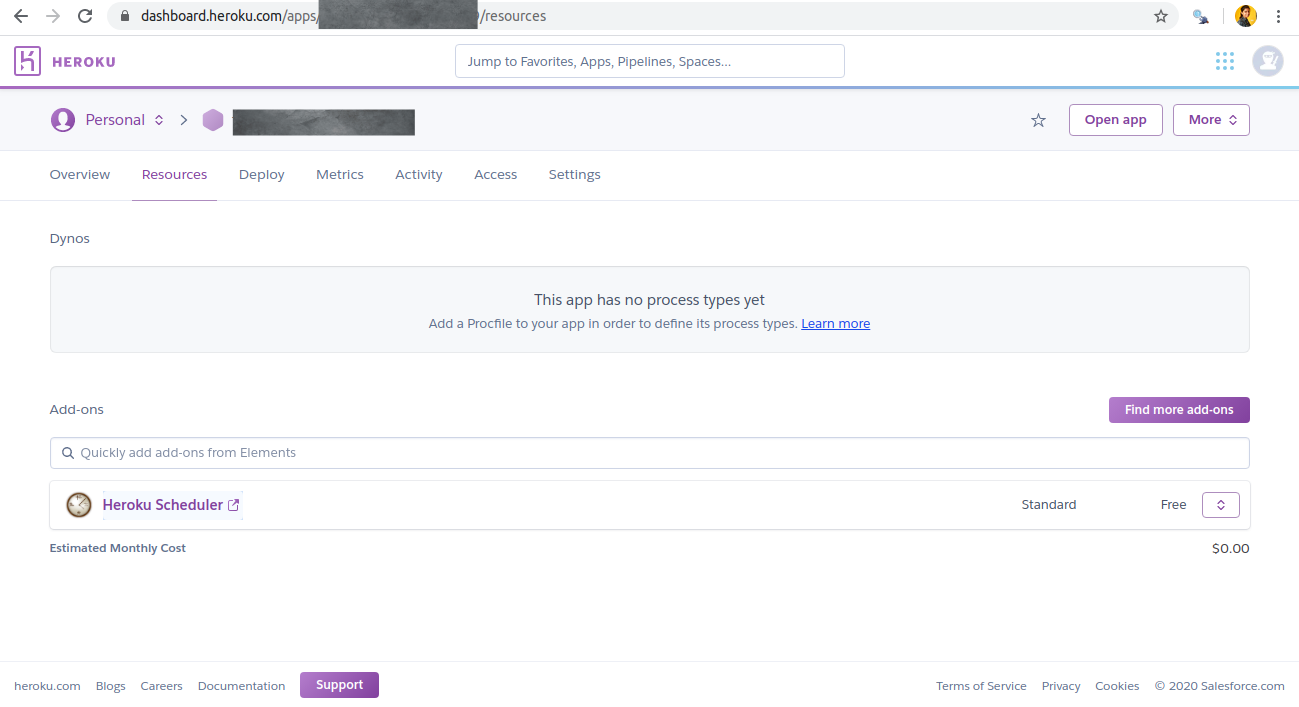
Task: Click the Personal breadcrumb label
Action: 115,120
